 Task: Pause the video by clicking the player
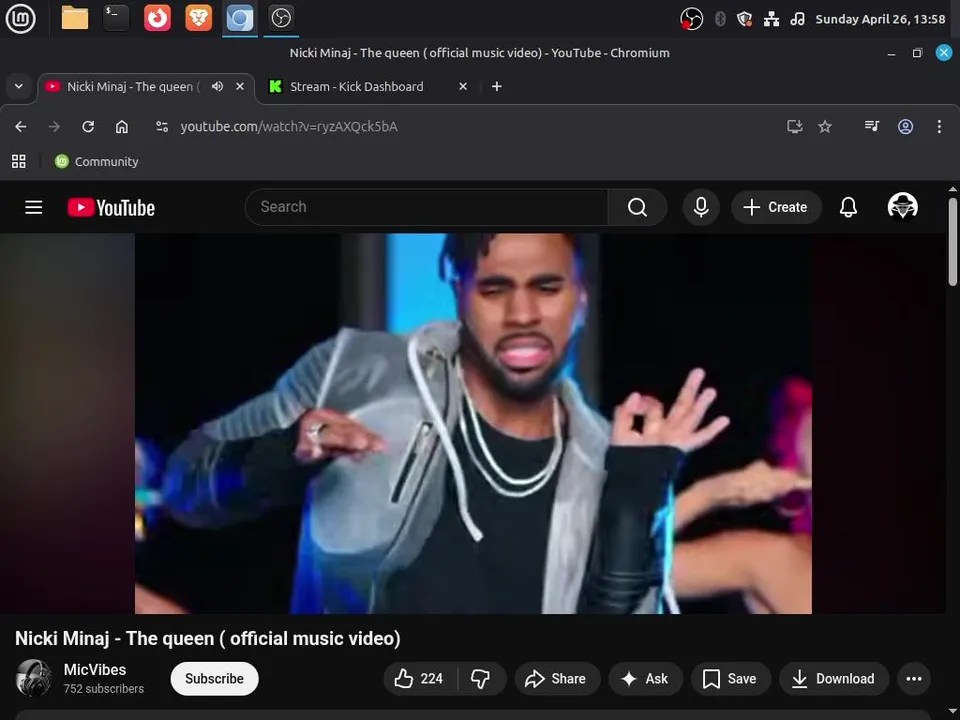[x=473, y=423]
